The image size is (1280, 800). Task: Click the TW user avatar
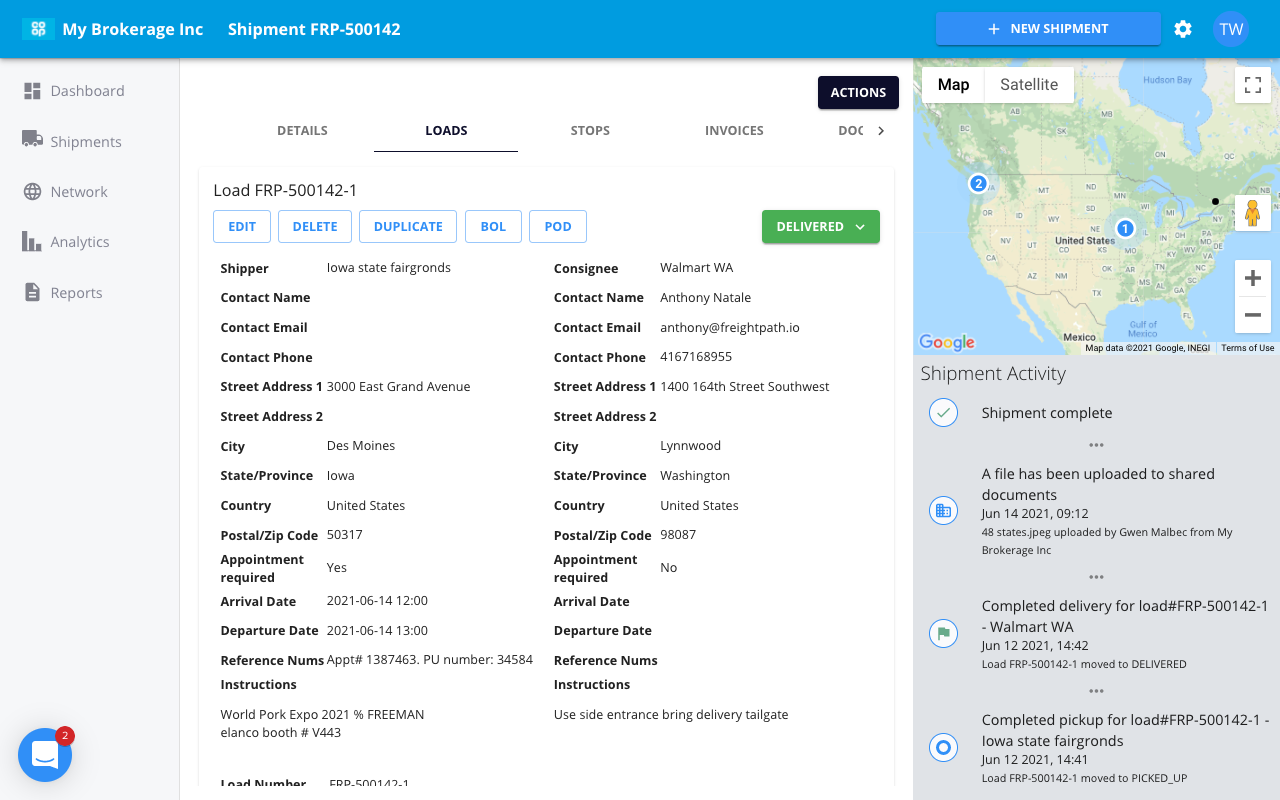[x=1231, y=29]
